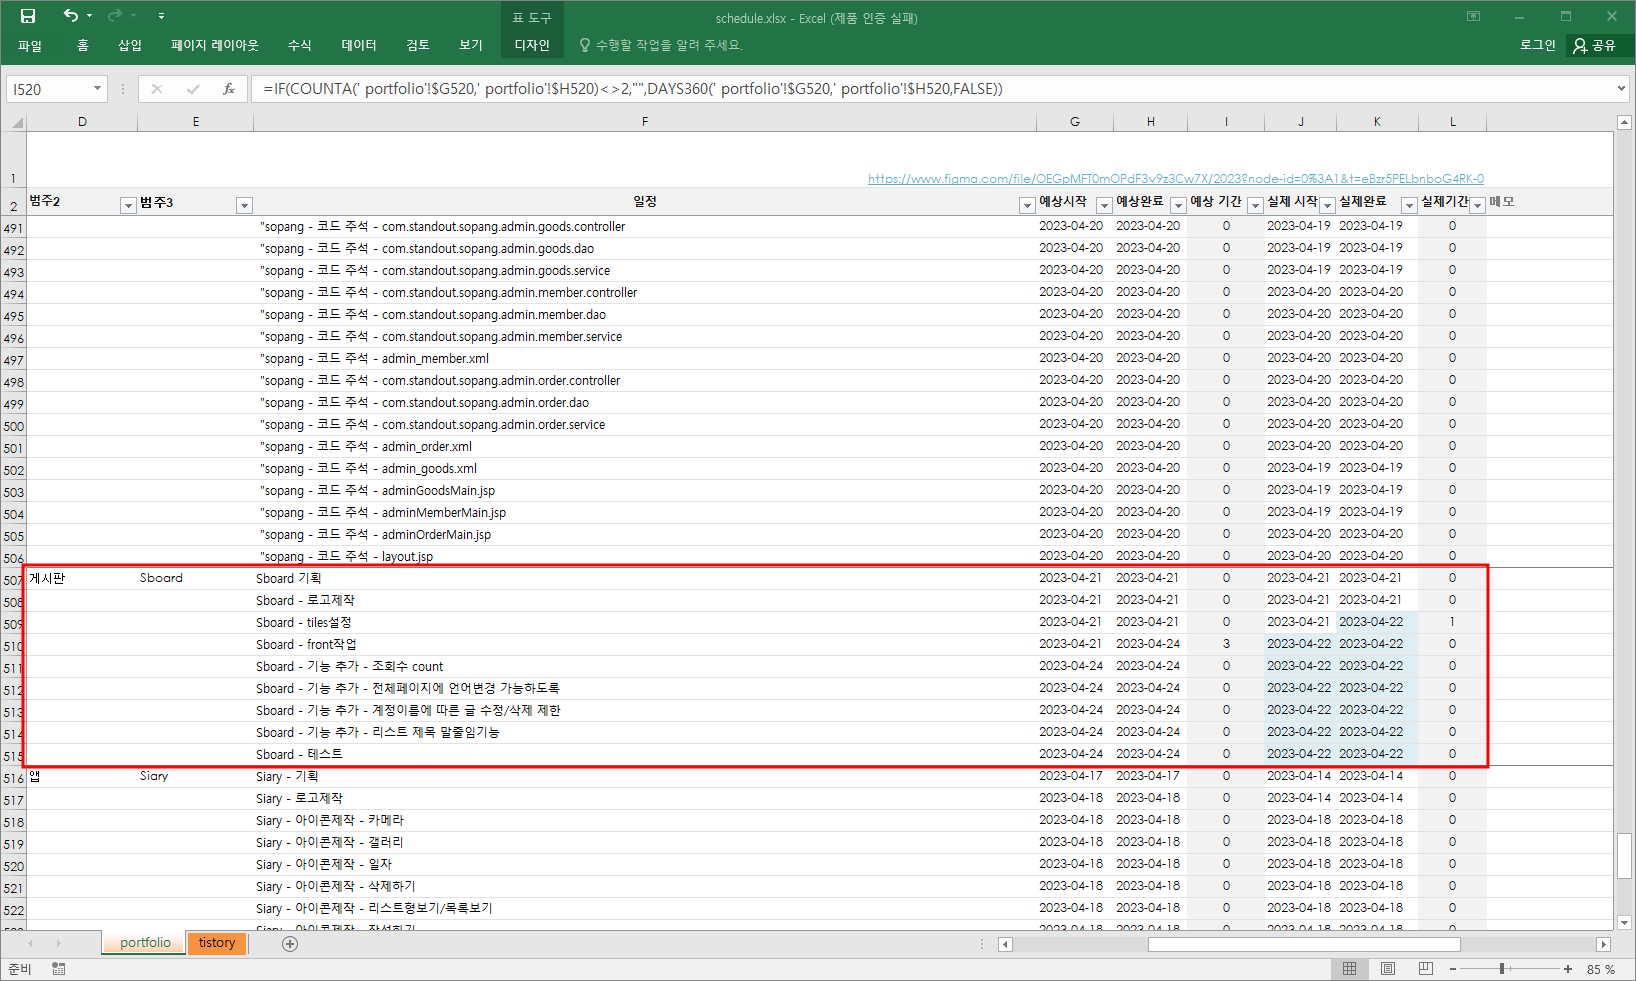The height and width of the screenshot is (981, 1636).
Task: Expand the formula bar with chevron
Action: pos(1621,89)
